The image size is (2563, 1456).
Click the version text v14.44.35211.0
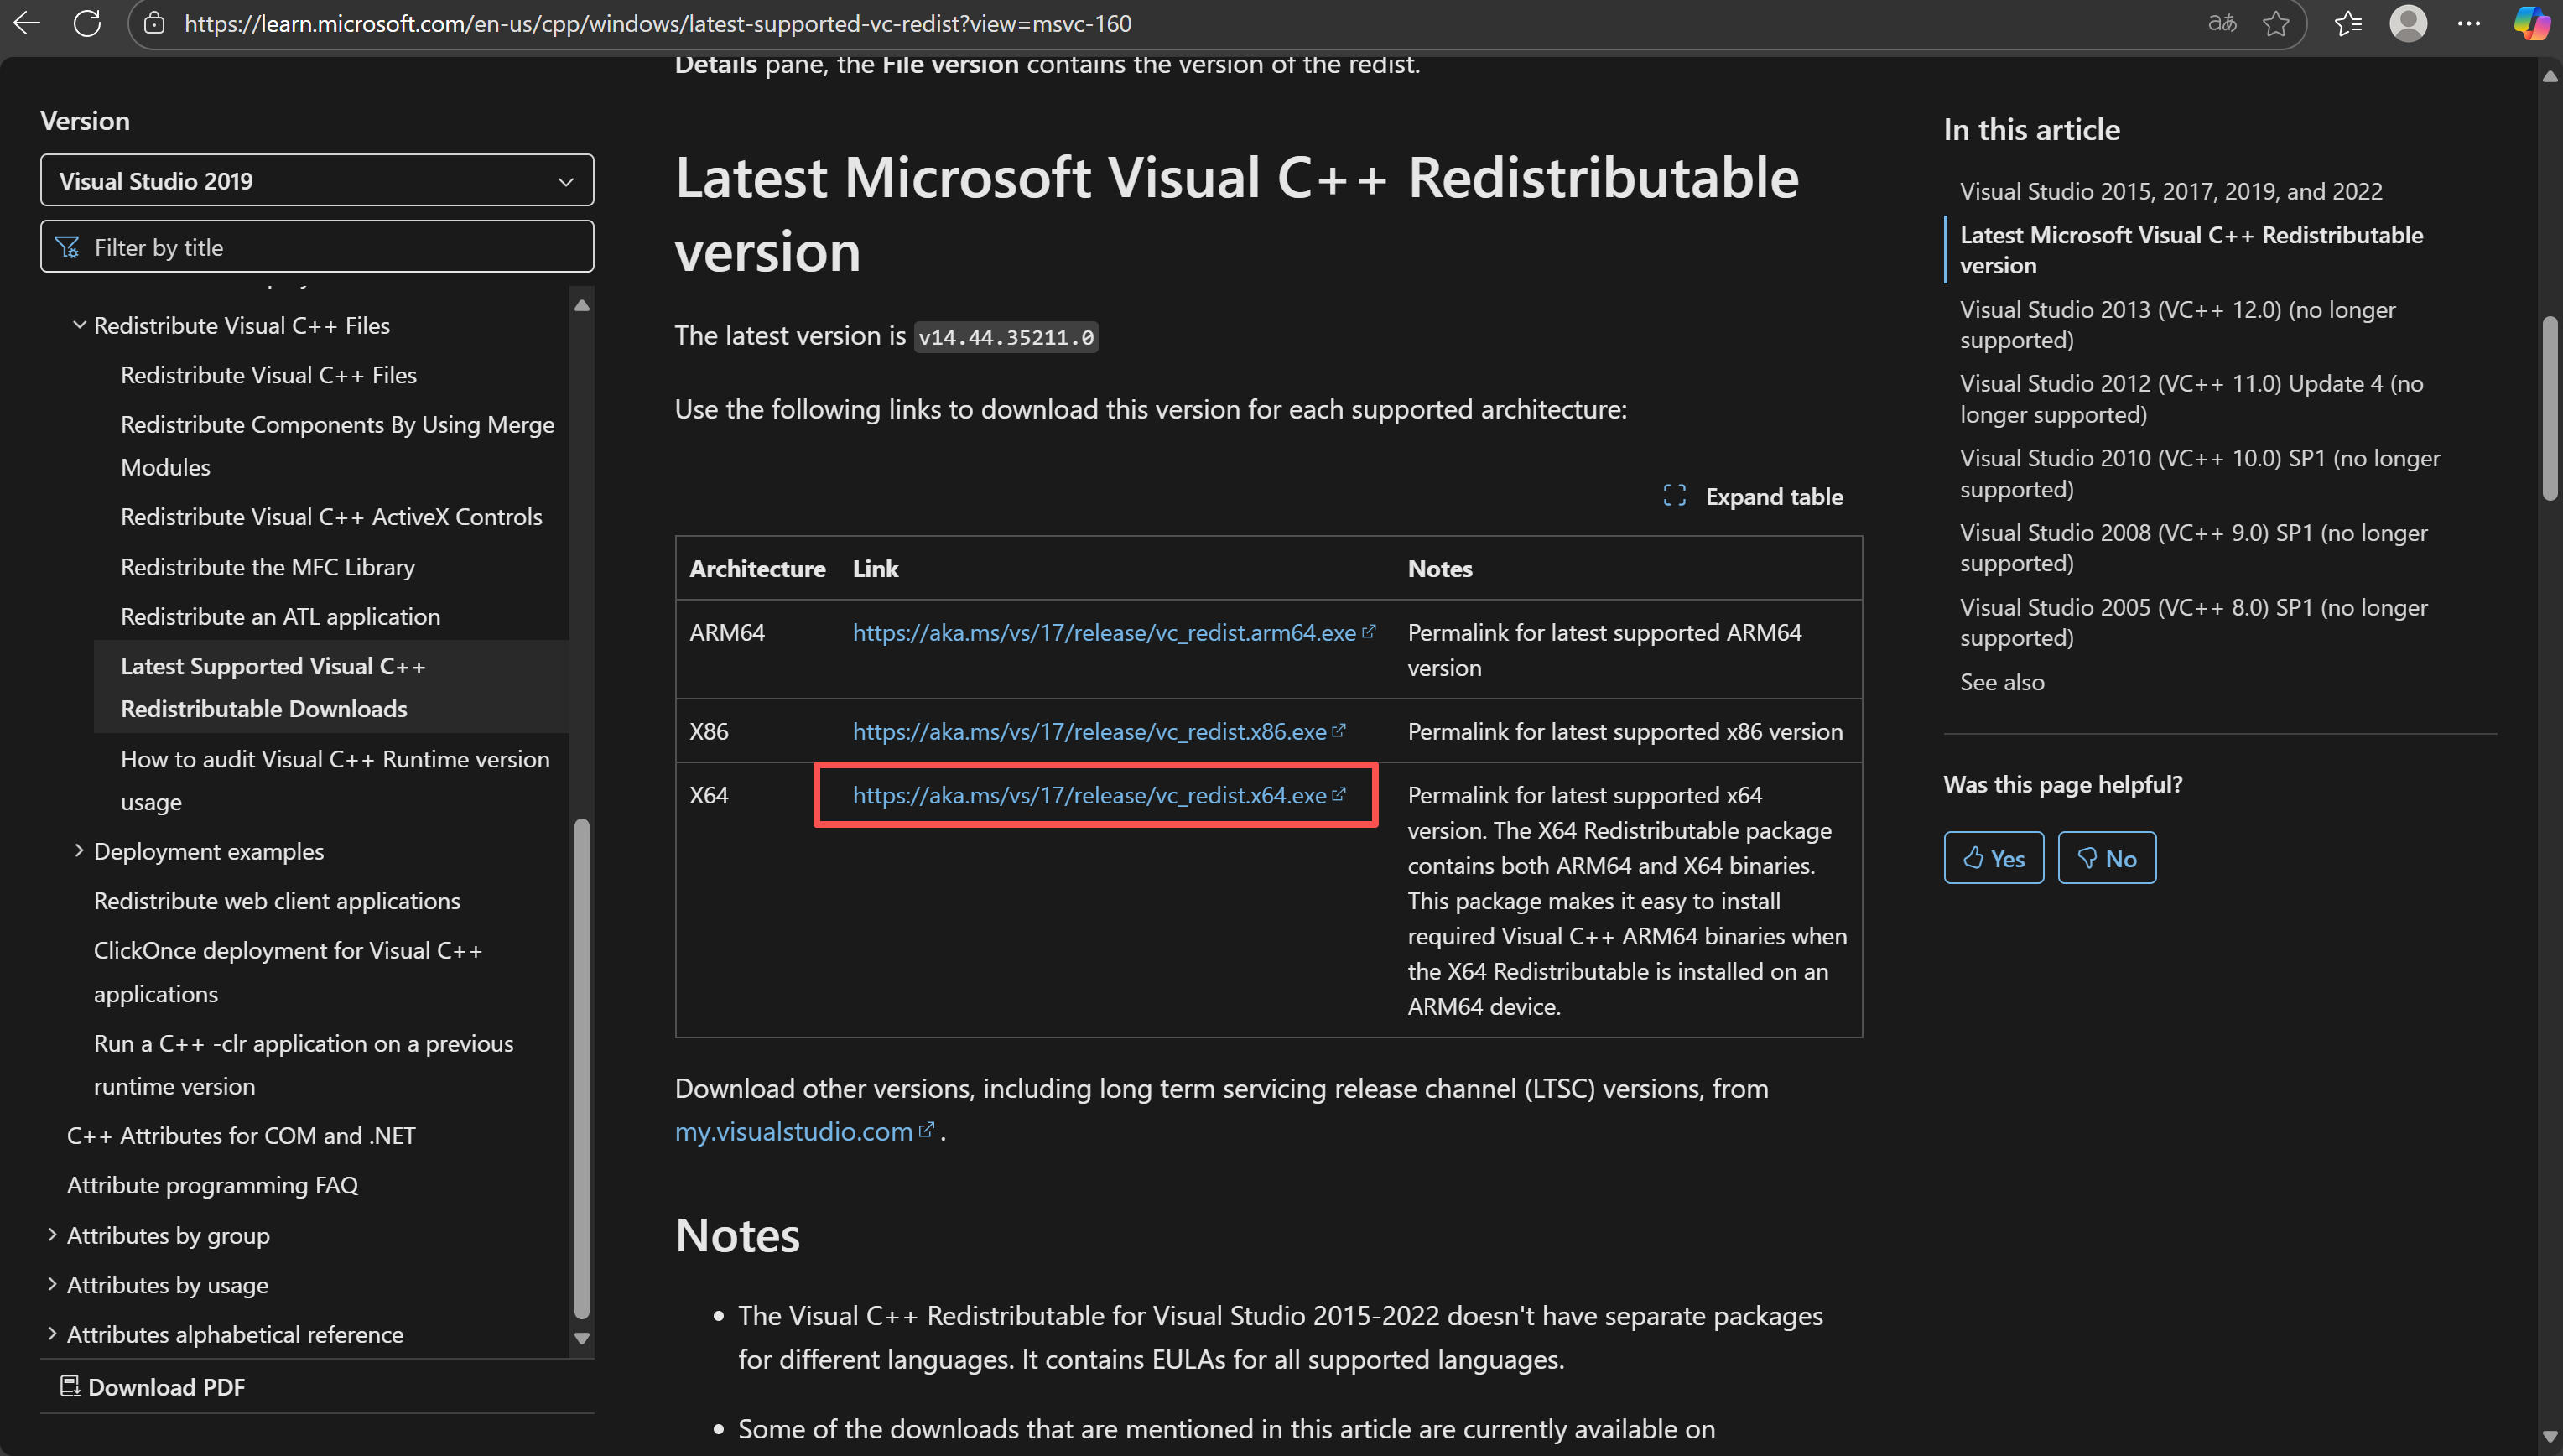tap(1006, 337)
